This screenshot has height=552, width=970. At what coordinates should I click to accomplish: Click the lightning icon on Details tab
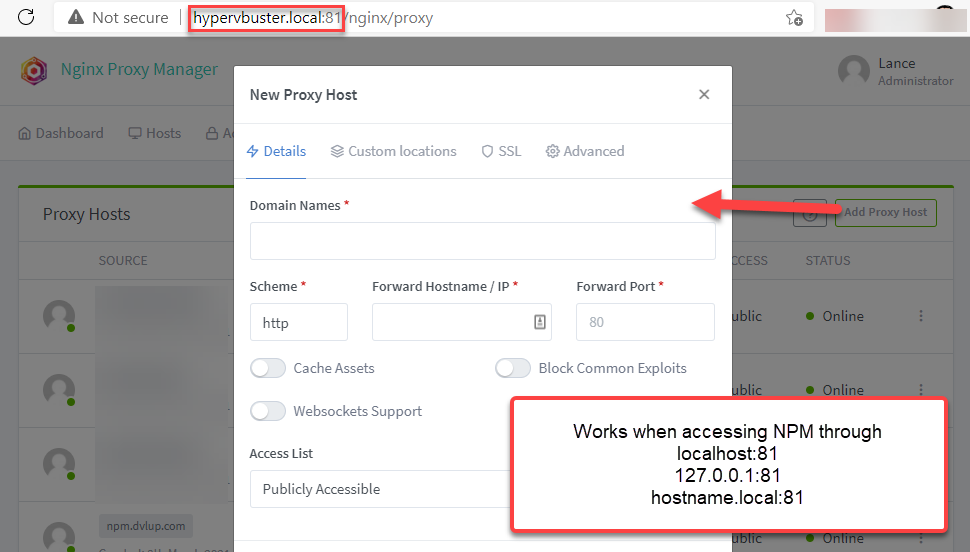(252, 151)
